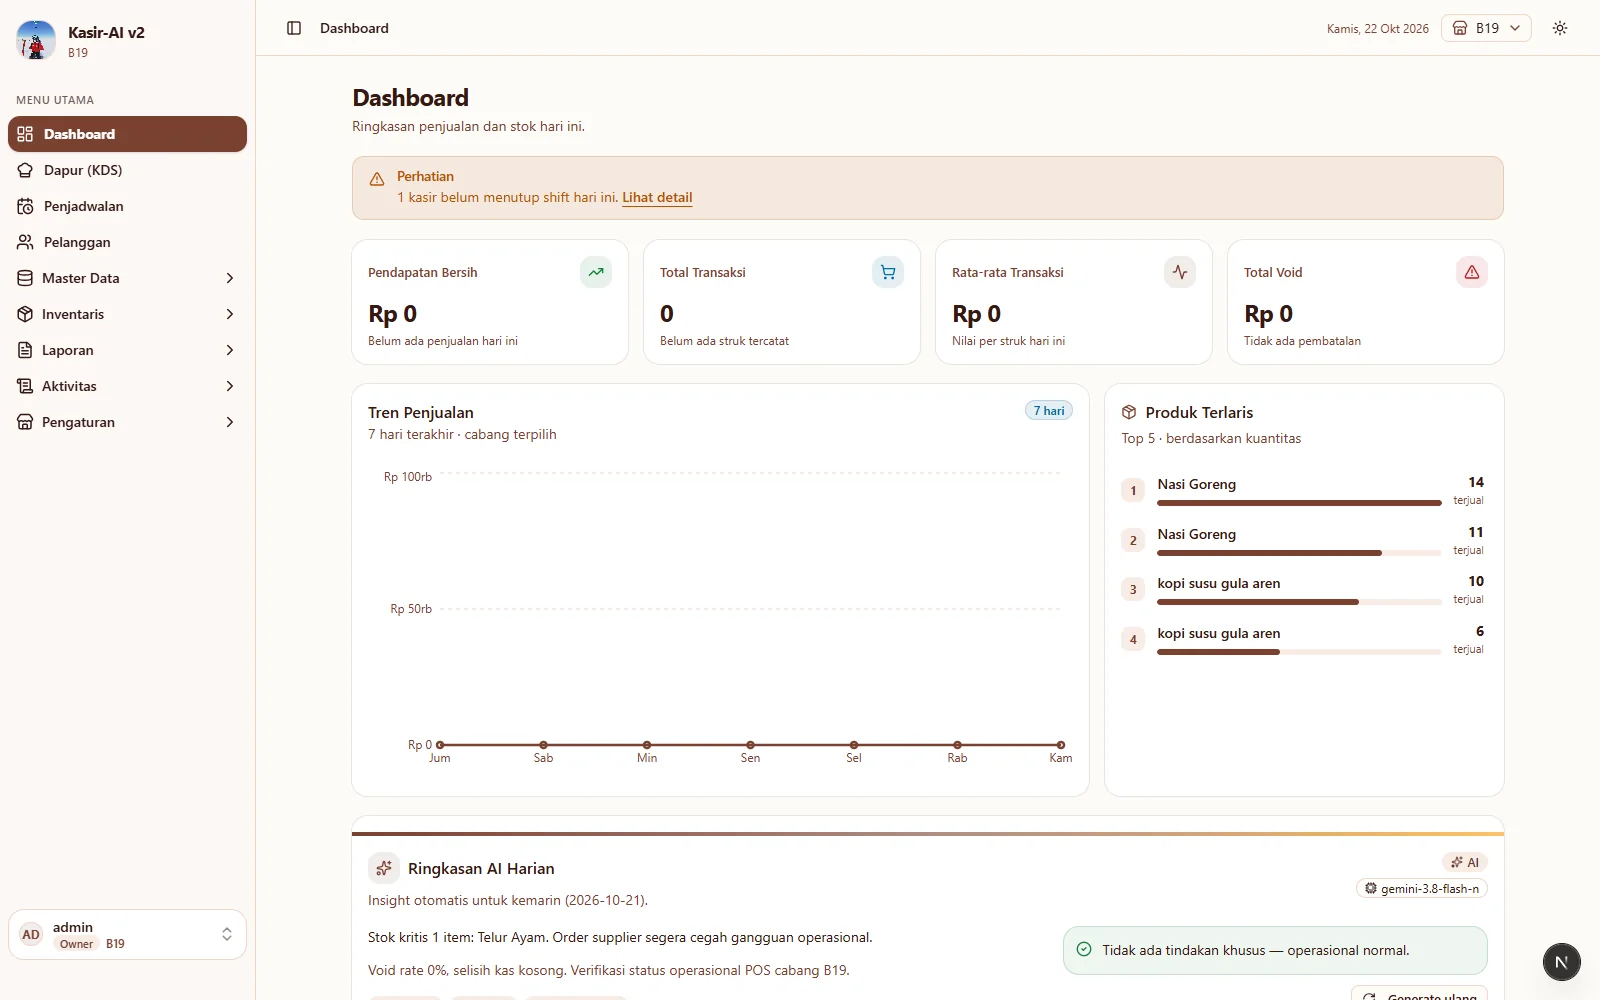Click the Total Transaksi cart icon
Image resolution: width=1600 pixels, height=1000 pixels.
pyautogui.click(x=888, y=272)
